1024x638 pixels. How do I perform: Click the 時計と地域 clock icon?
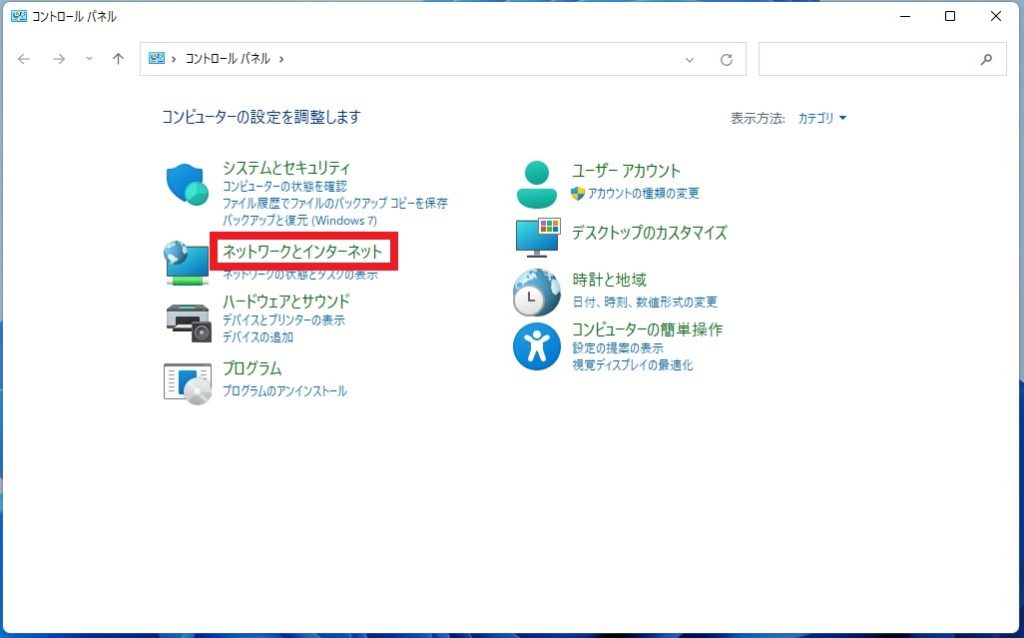tap(536, 292)
